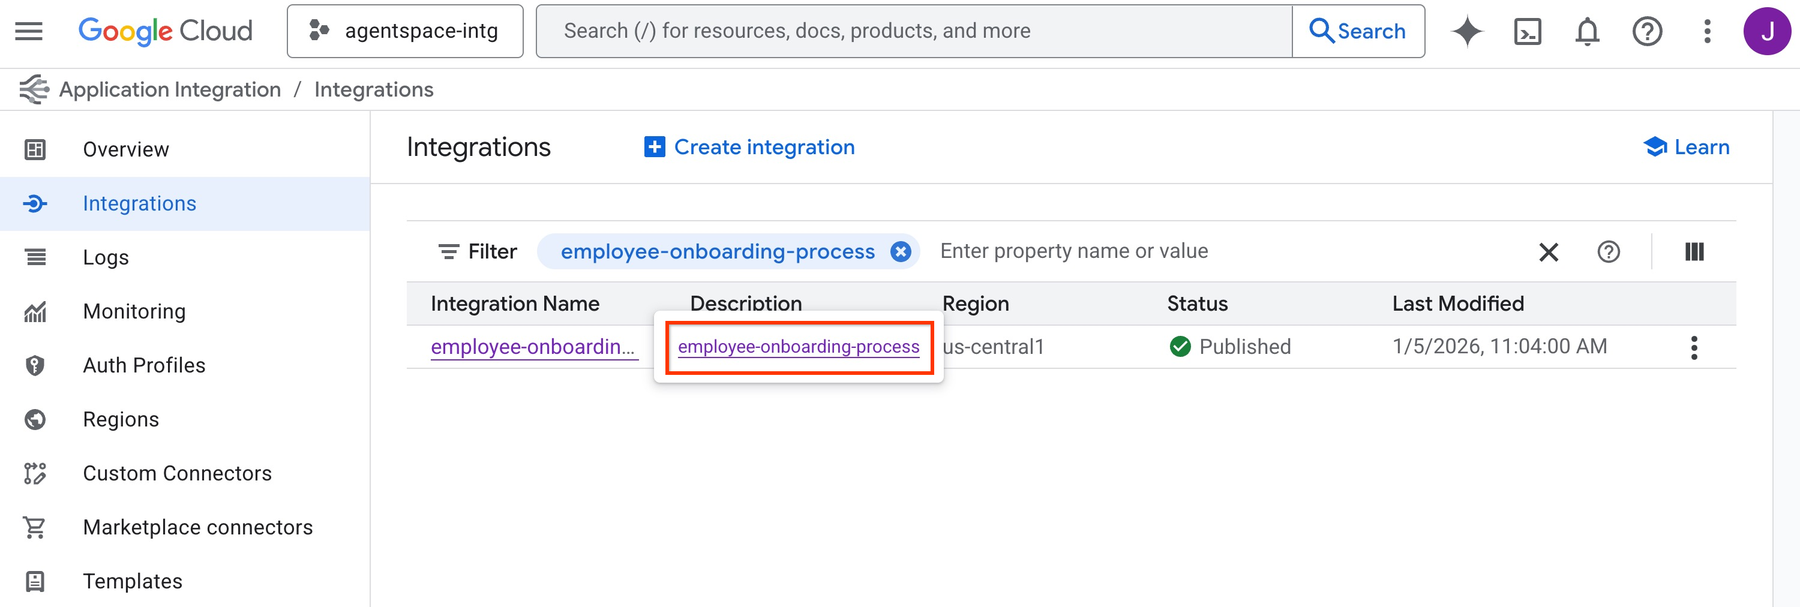
Task: Open Marketplace connectors in the sidebar
Action: click(x=185, y=527)
